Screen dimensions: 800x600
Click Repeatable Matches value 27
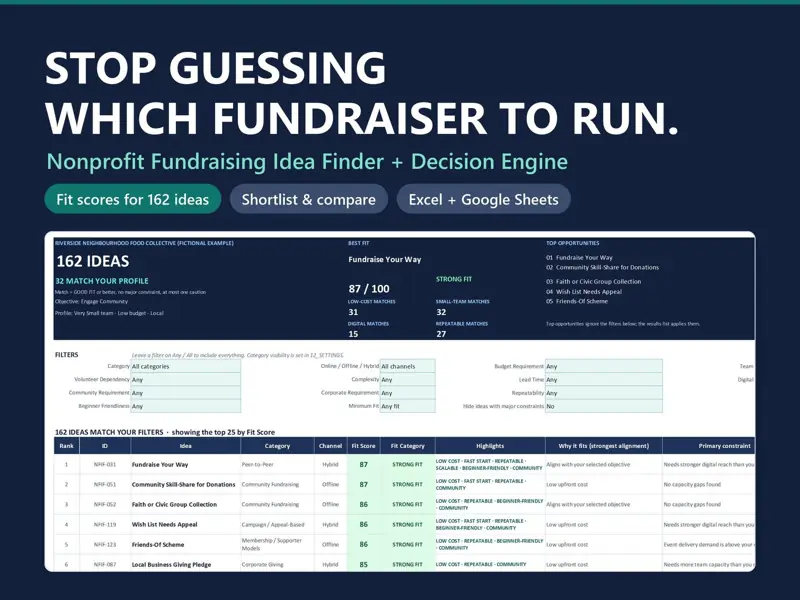(x=441, y=334)
